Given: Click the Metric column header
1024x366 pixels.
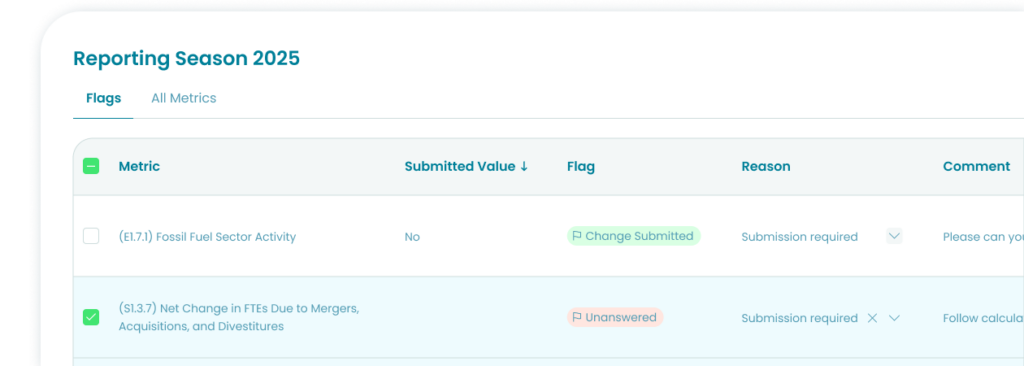Looking at the screenshot, I should 139,166.
